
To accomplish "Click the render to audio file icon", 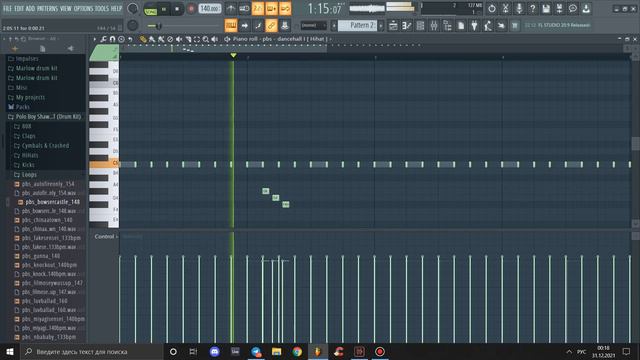I will coord(559,9).
